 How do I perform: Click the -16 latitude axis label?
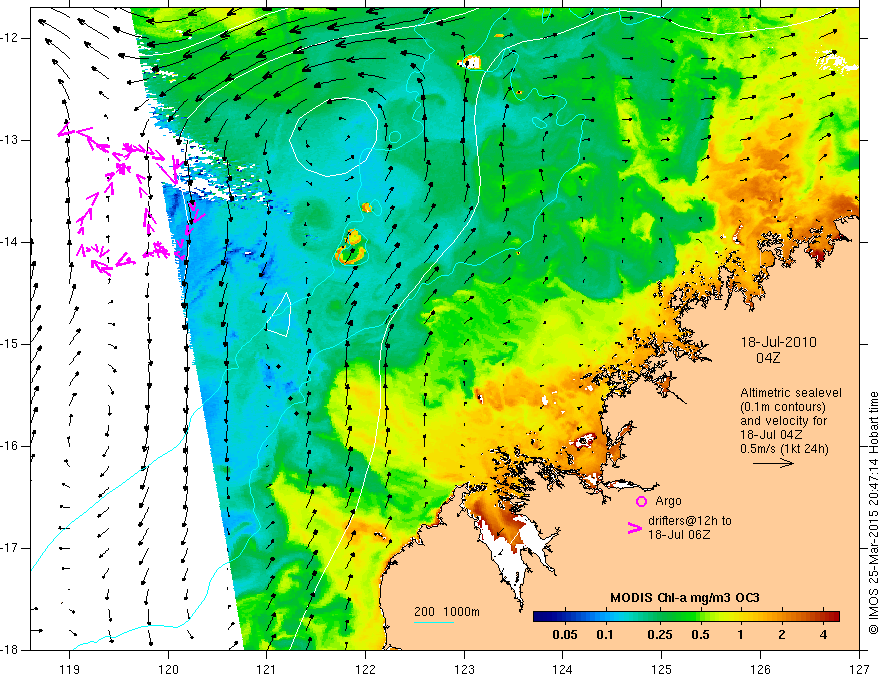coord(10,446)
